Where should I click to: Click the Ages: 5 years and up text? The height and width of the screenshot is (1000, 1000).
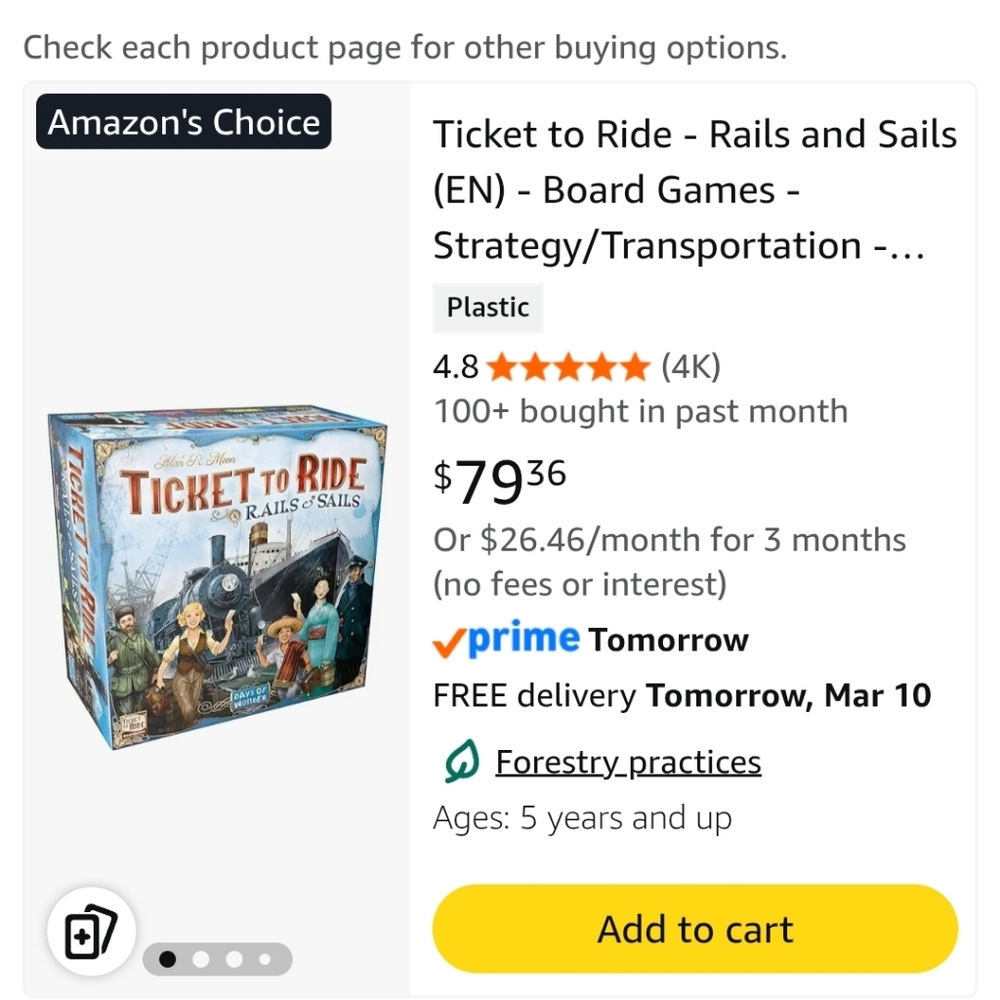pyautogui.click(x=582, y=818)
